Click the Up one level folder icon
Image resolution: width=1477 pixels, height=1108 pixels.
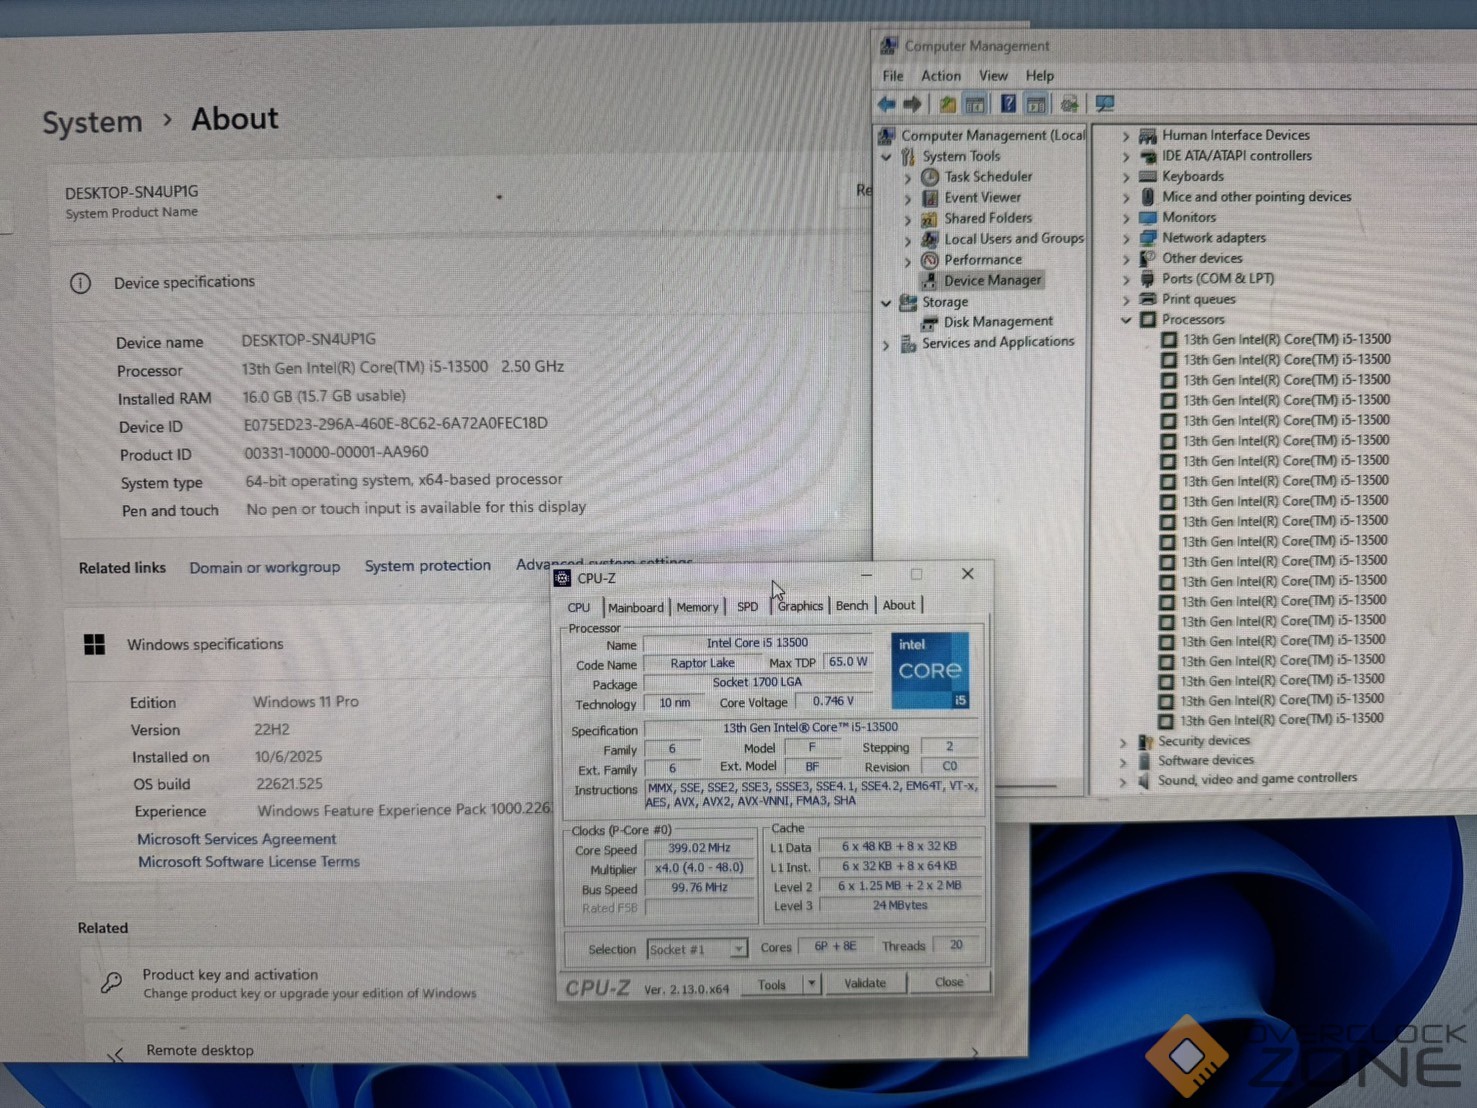(x=947, y=104)
